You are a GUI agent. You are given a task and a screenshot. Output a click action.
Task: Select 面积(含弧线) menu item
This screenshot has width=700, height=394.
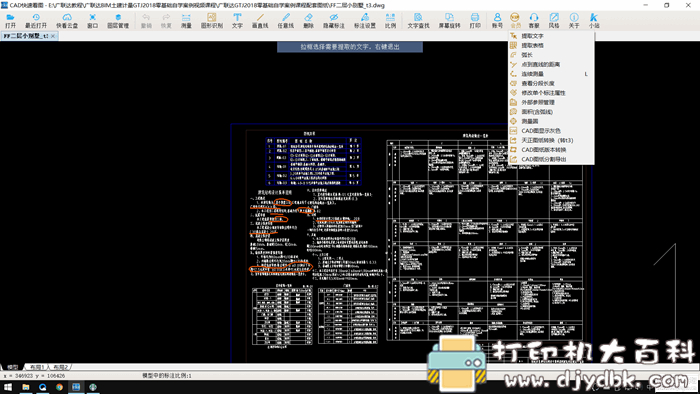[551, 112]
